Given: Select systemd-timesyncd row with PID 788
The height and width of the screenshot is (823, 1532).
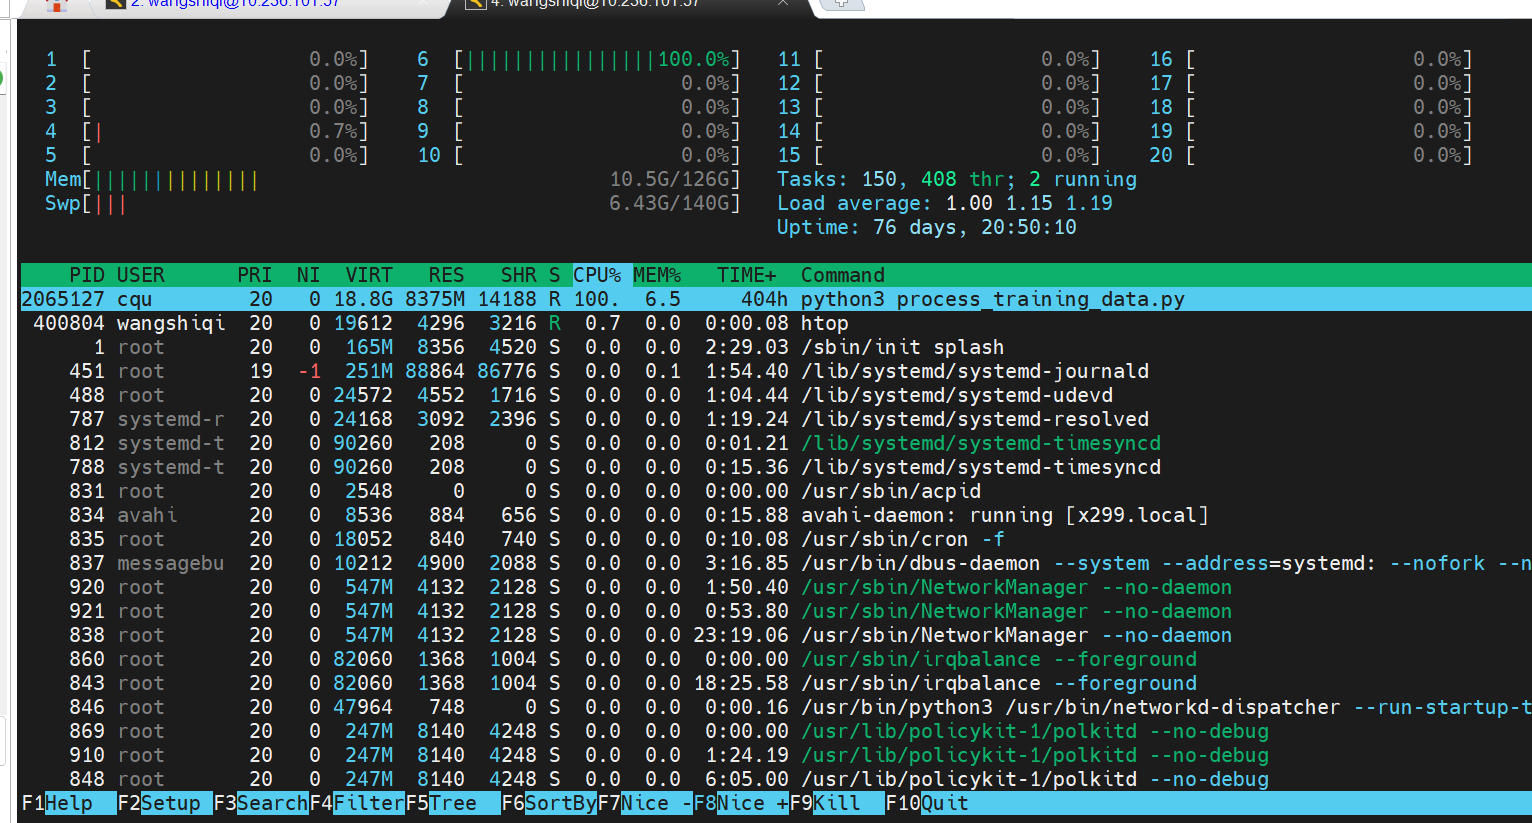Looking at the screenshot, I should point(776,467).
